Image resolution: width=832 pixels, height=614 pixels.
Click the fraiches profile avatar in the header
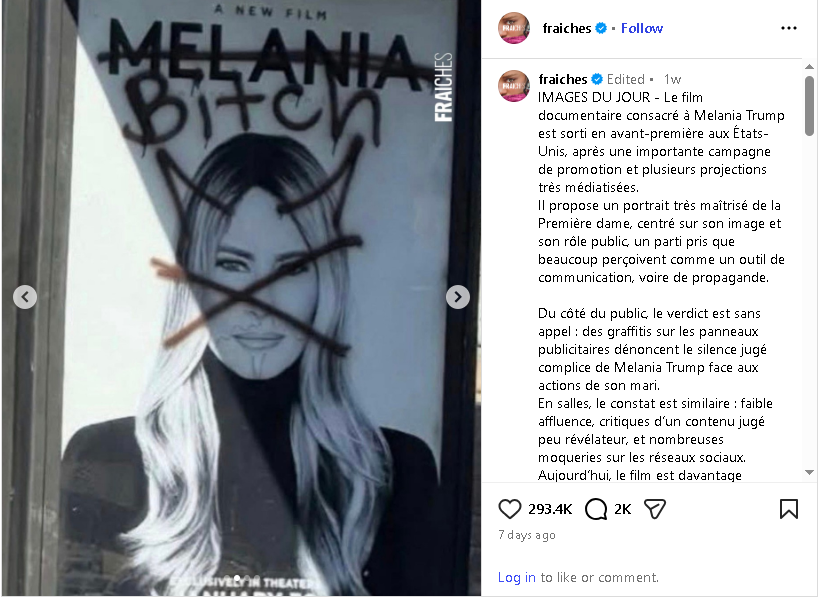click(x=513, y=28)
